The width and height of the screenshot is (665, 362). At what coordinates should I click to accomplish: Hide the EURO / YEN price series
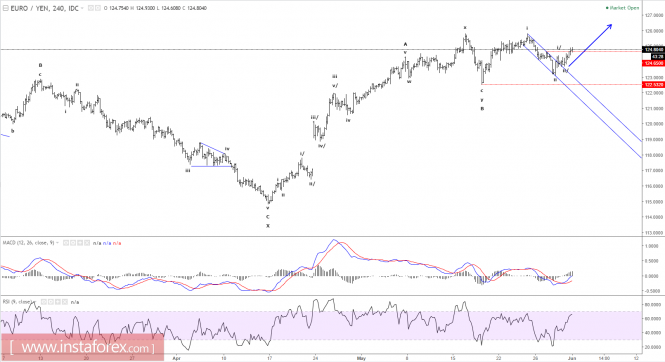point(91,8)
